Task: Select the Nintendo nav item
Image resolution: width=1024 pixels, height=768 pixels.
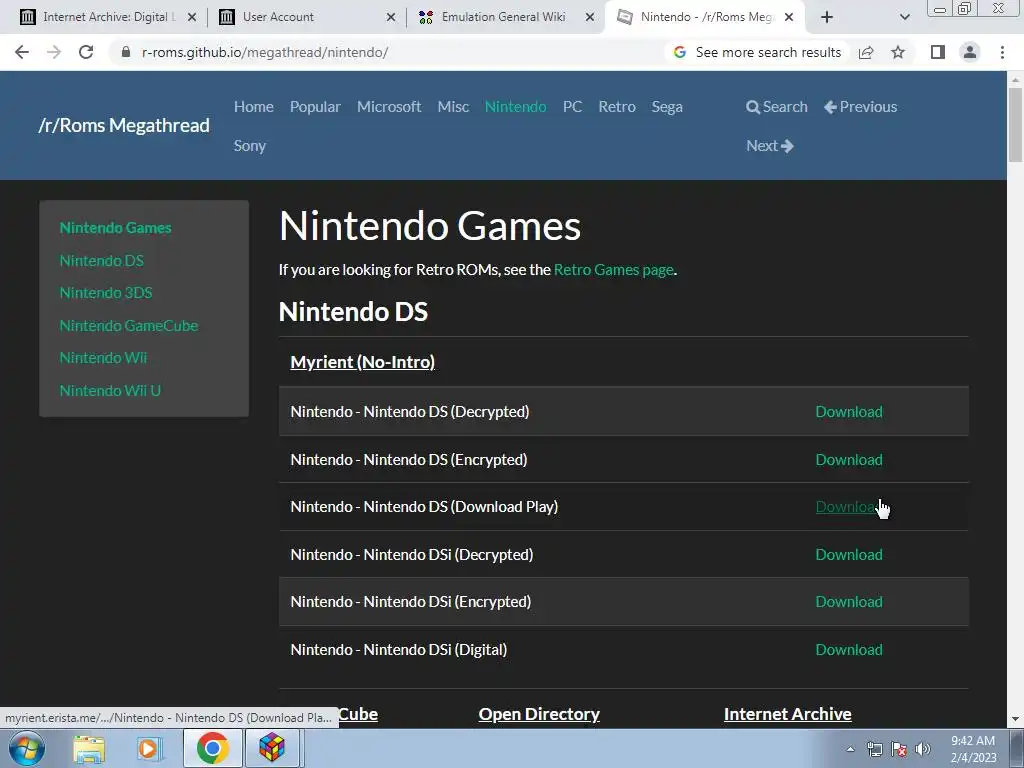Action: [515, 106]
